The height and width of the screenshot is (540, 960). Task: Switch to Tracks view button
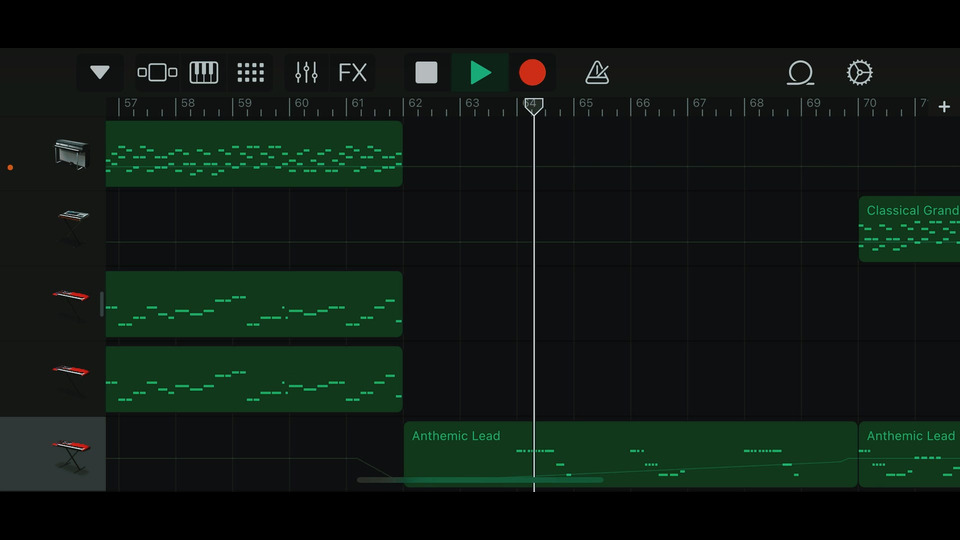coord(157,72)
